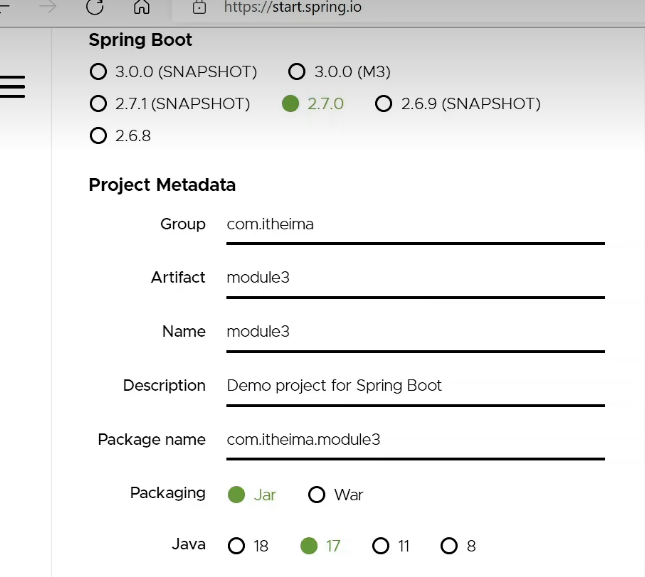Choose Spring Boot 2.7.1 (SNAPSHOT)
This screenshot has width=645, height=577.
(170, 104)
